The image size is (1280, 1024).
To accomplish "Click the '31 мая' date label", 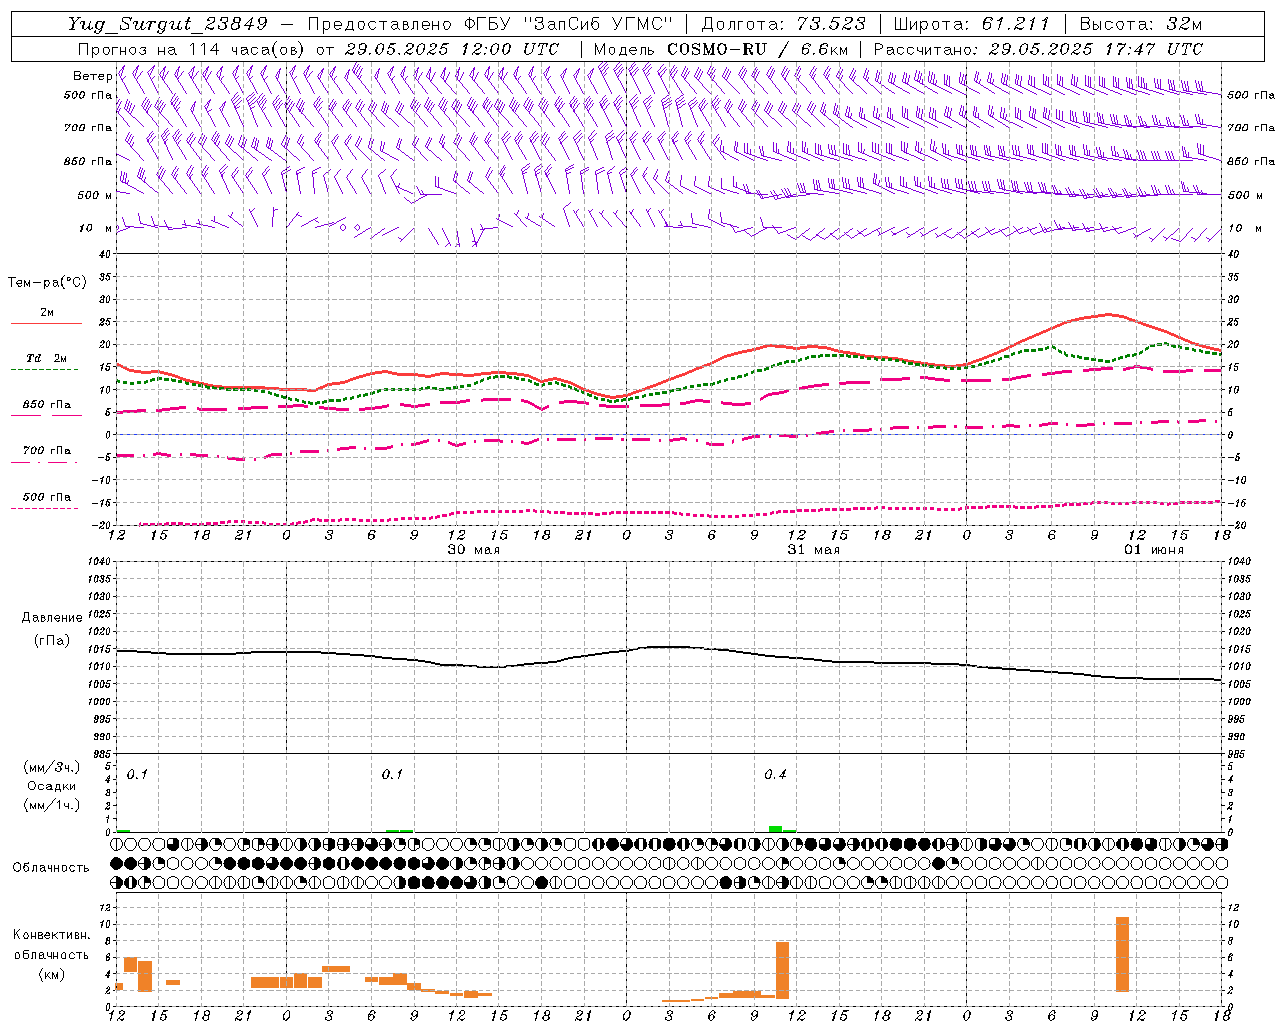I will click(814, 550).
